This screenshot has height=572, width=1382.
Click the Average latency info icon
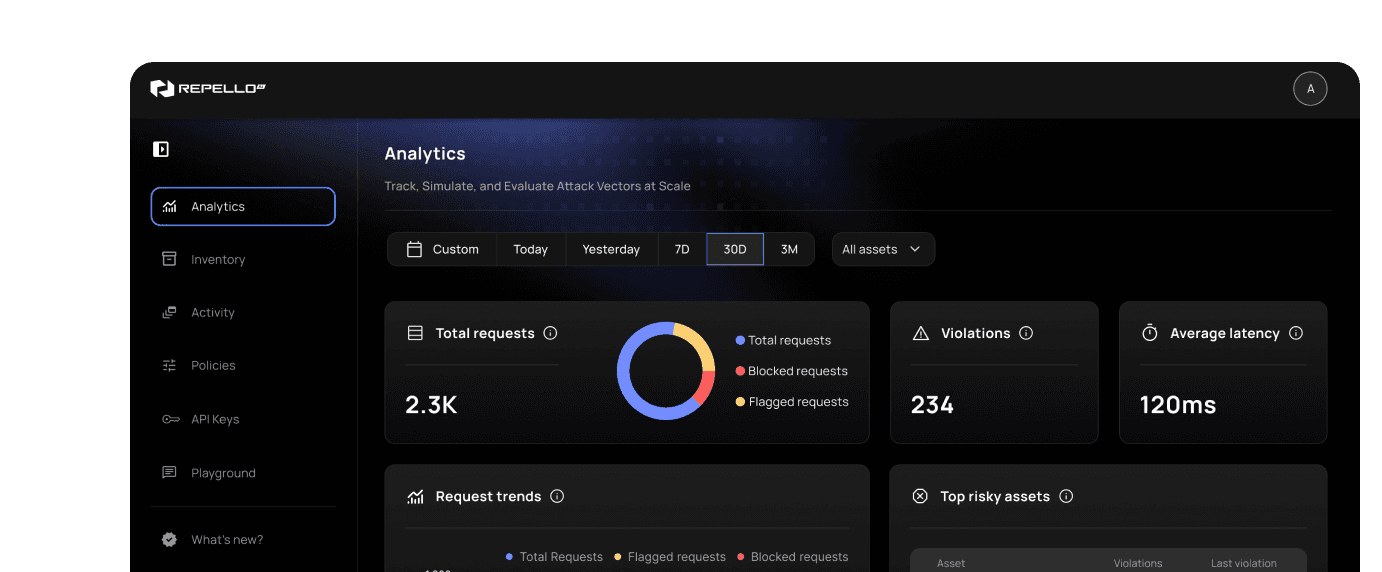[1296, 334]
